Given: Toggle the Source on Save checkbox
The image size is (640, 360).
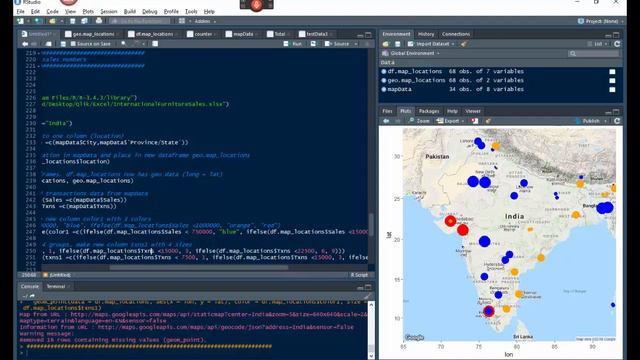Looking at the screenshot, I should [74, 44].
